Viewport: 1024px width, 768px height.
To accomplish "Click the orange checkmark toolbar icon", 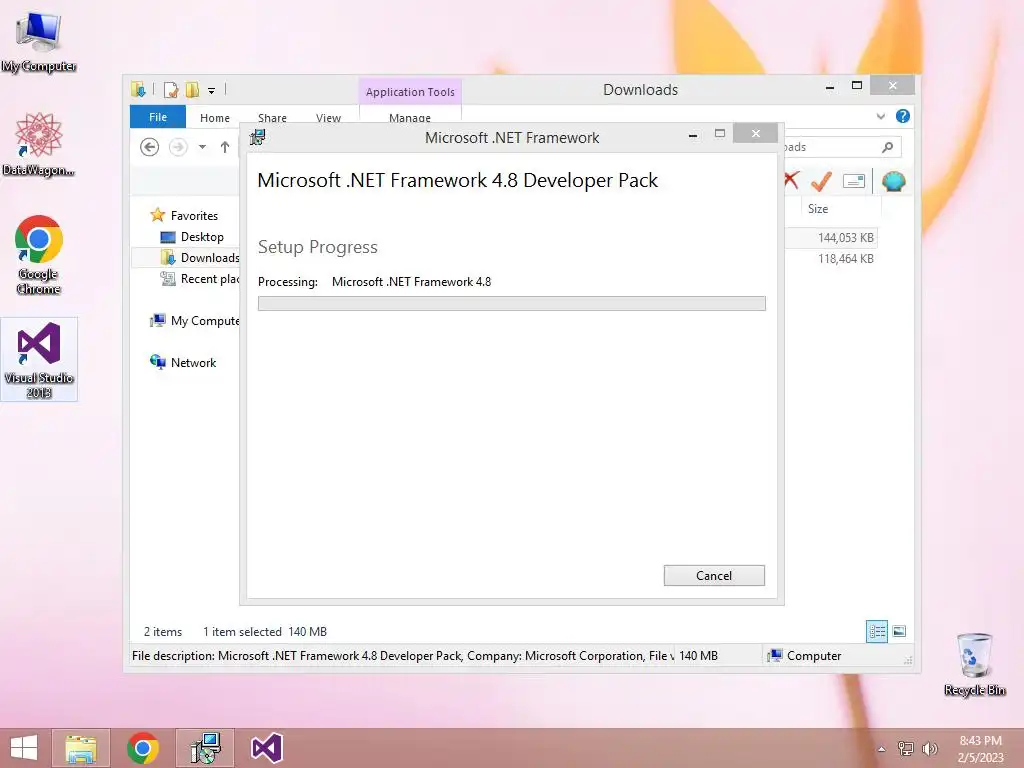I will 821,181.
